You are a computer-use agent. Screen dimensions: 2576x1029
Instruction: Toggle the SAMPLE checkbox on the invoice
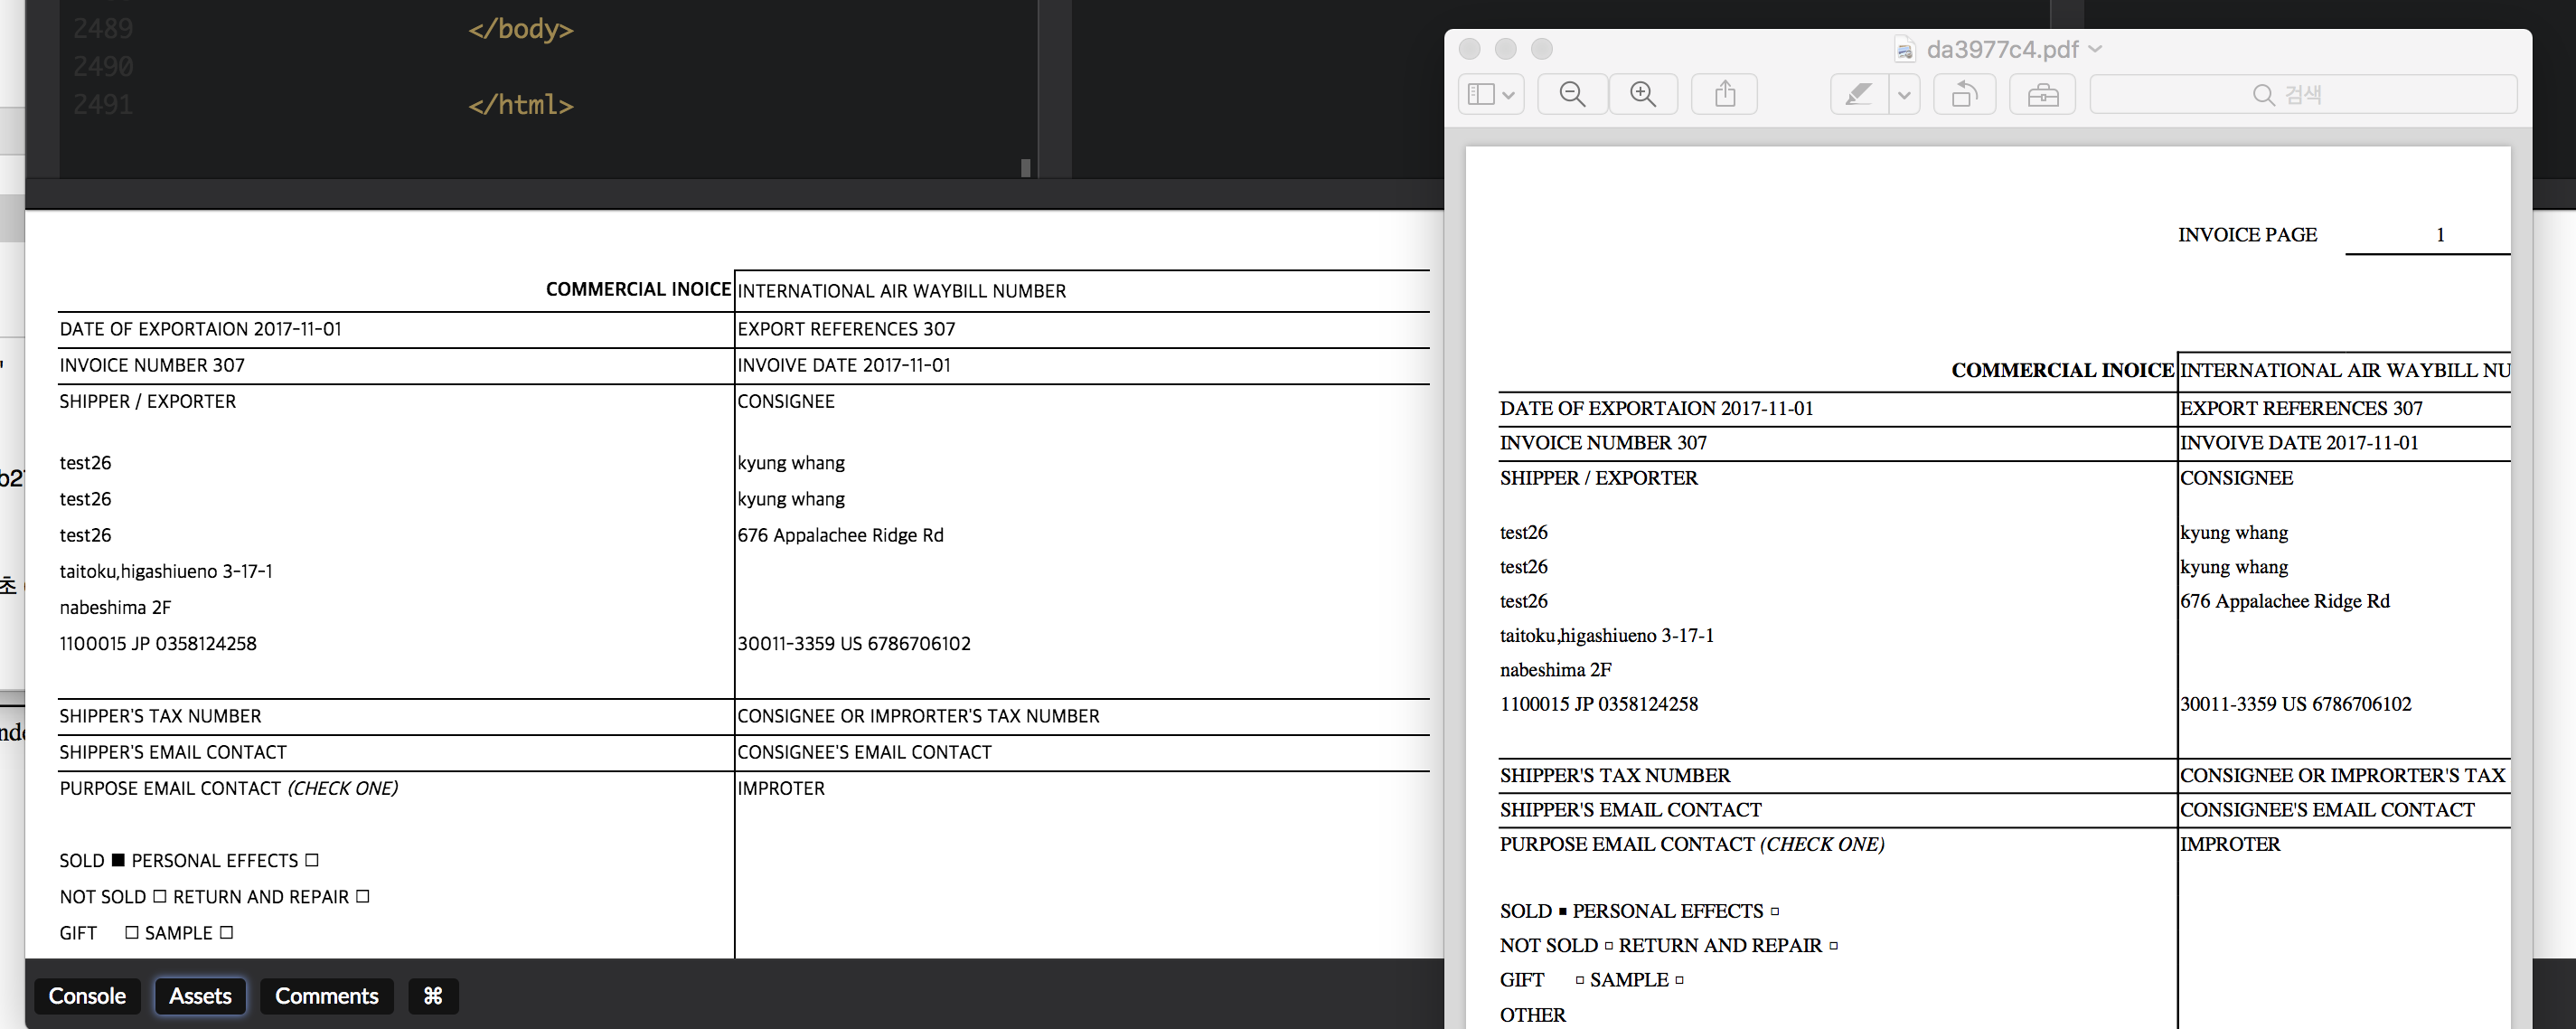tap(229, 932)
